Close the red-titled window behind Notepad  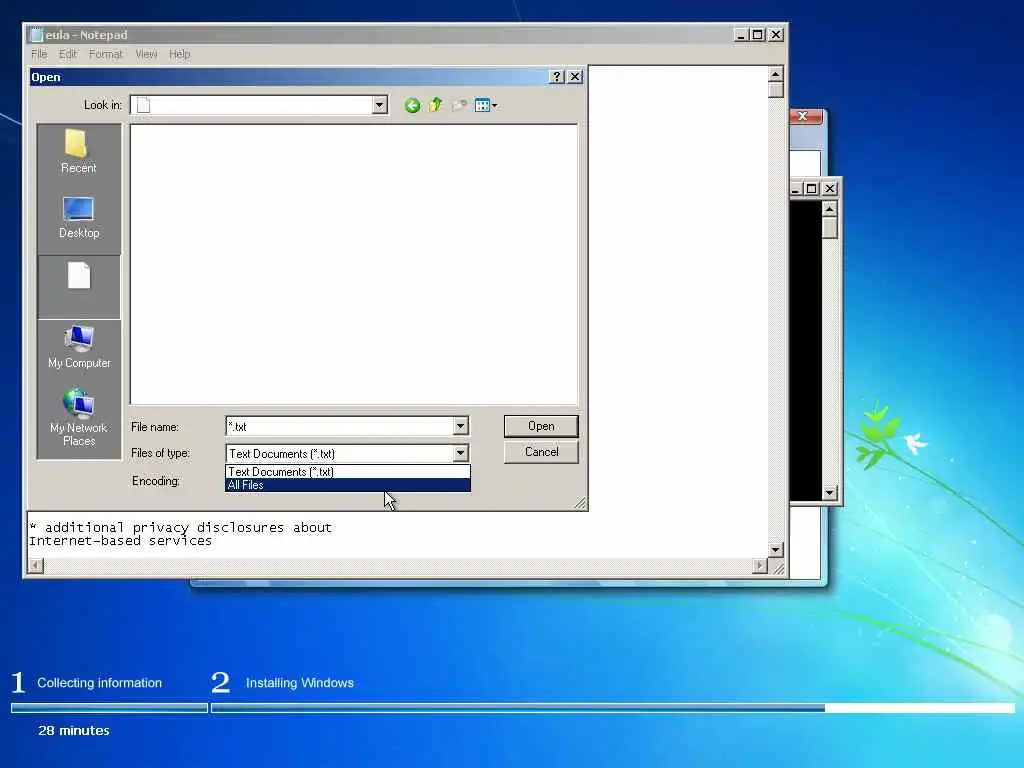[x=803, y=116]
